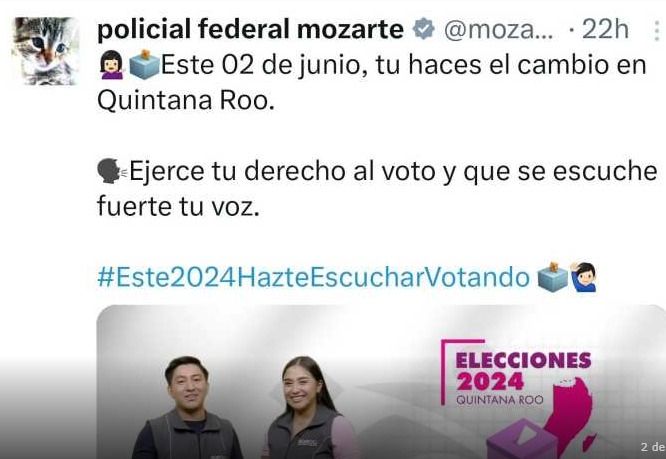Click the speaking head emoji before 'Ejerce'
Viewport: 666px width, 459px height.
[x=112, y=171]
